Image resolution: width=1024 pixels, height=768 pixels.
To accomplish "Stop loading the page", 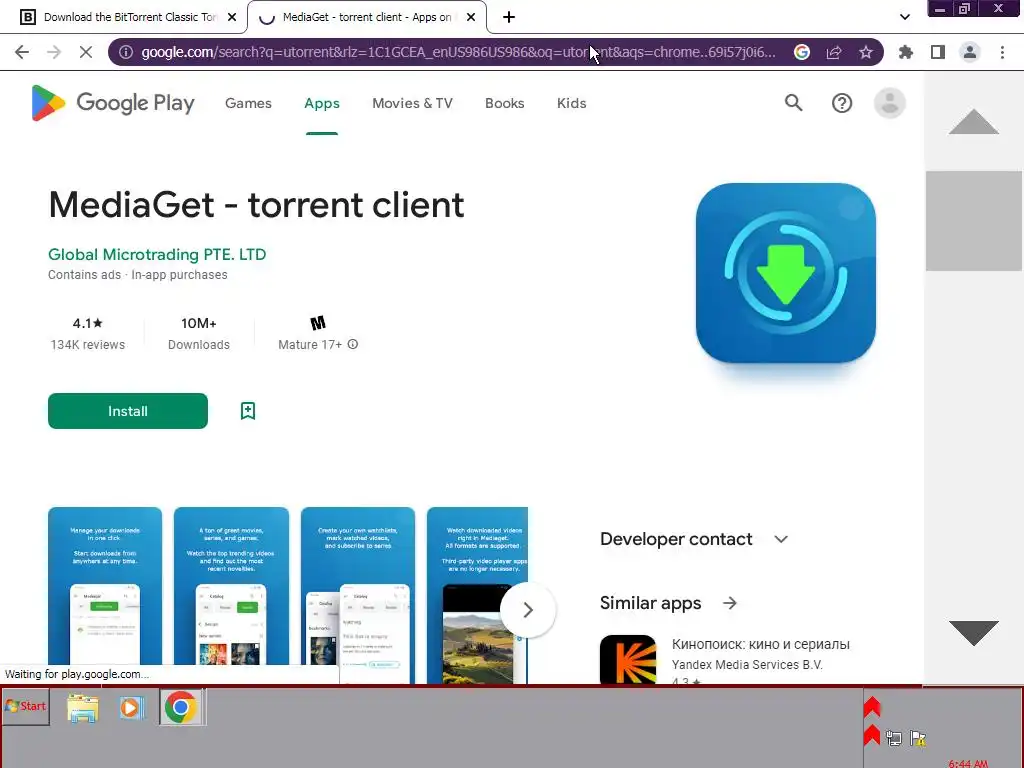I will (86, 52).
